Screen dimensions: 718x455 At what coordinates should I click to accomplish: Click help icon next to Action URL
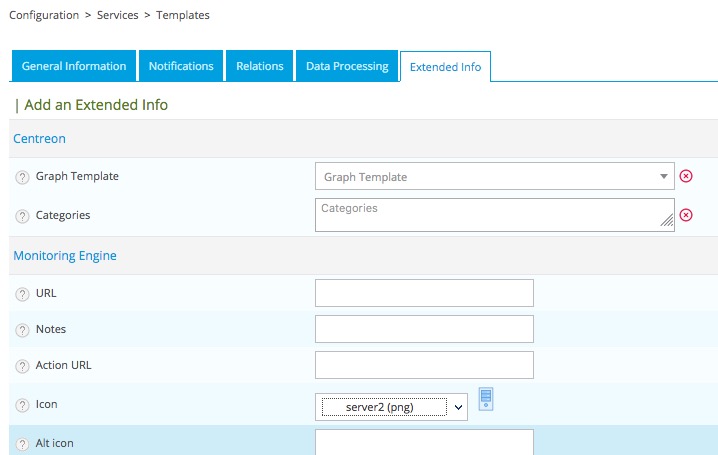(22, 366)
